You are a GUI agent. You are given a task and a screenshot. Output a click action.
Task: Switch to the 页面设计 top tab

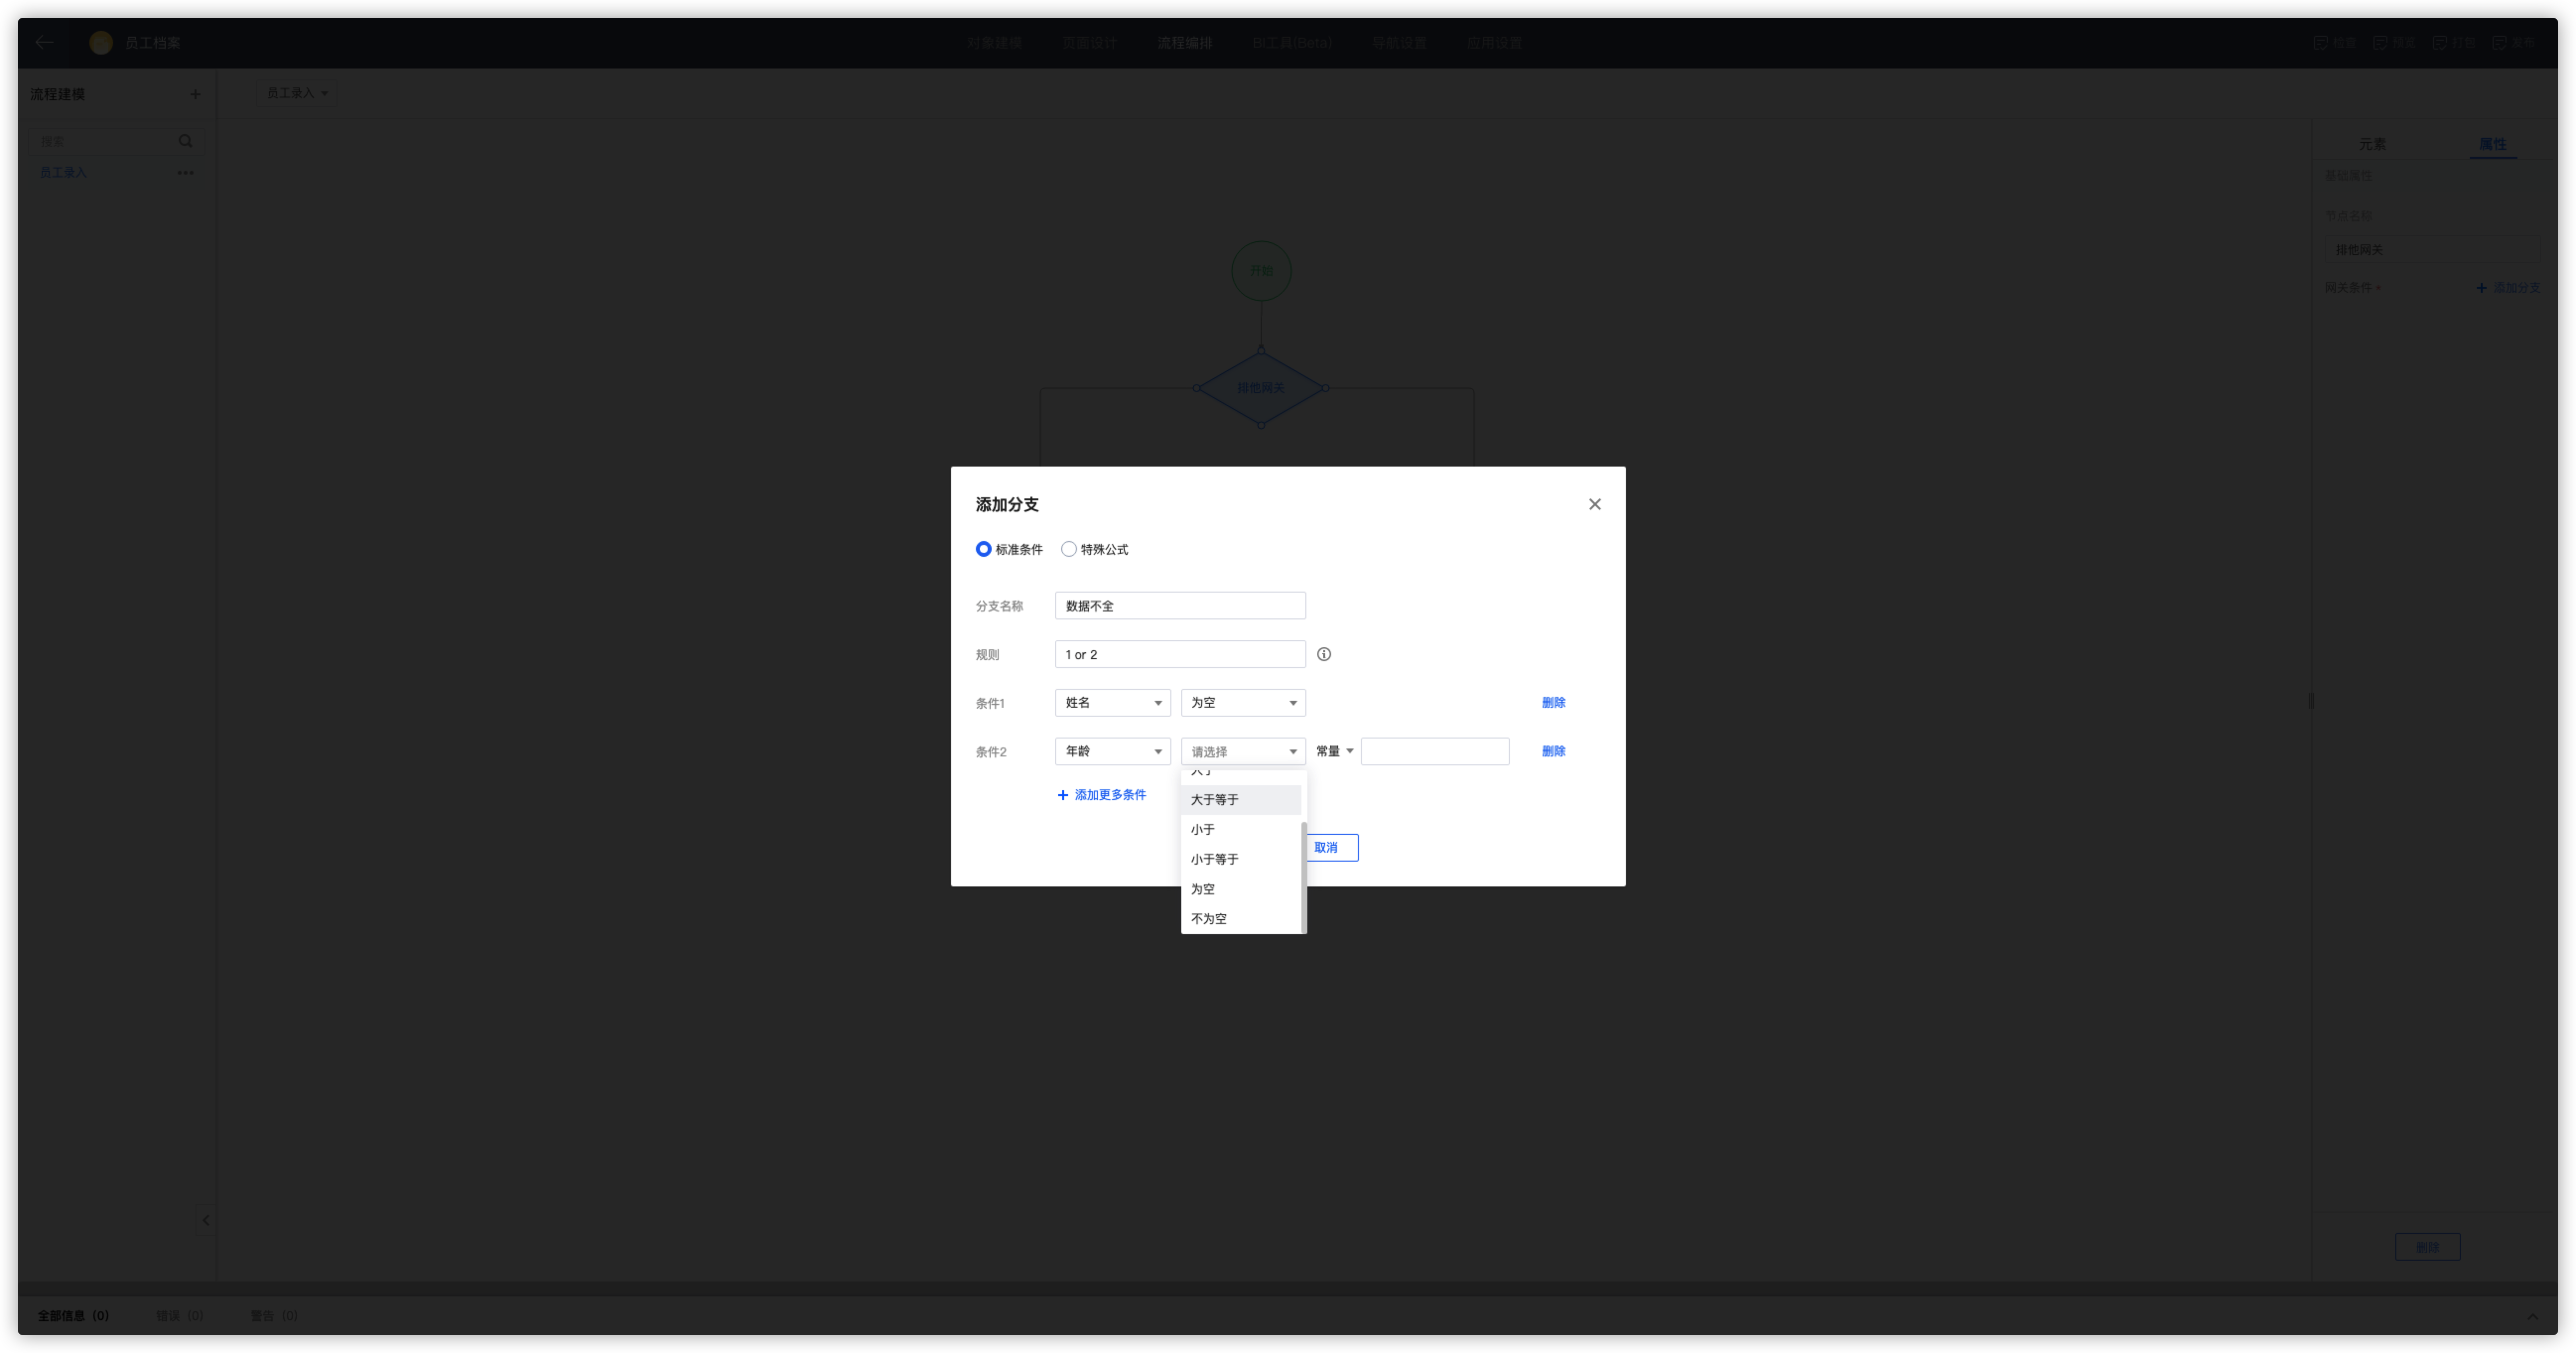tap(1089, 43)
